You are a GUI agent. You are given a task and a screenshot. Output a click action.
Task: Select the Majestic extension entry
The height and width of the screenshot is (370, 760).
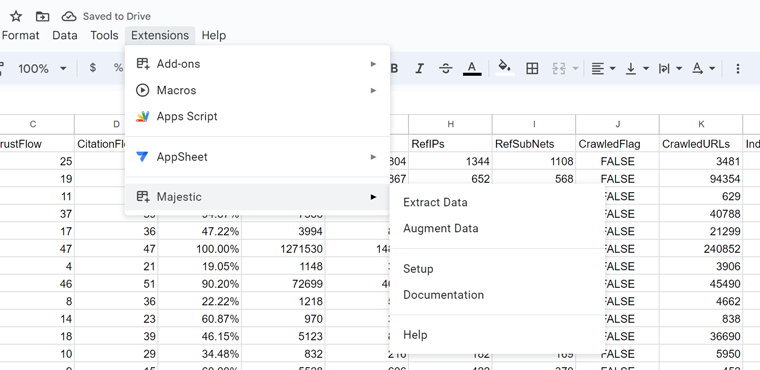[x=257, y=197]
